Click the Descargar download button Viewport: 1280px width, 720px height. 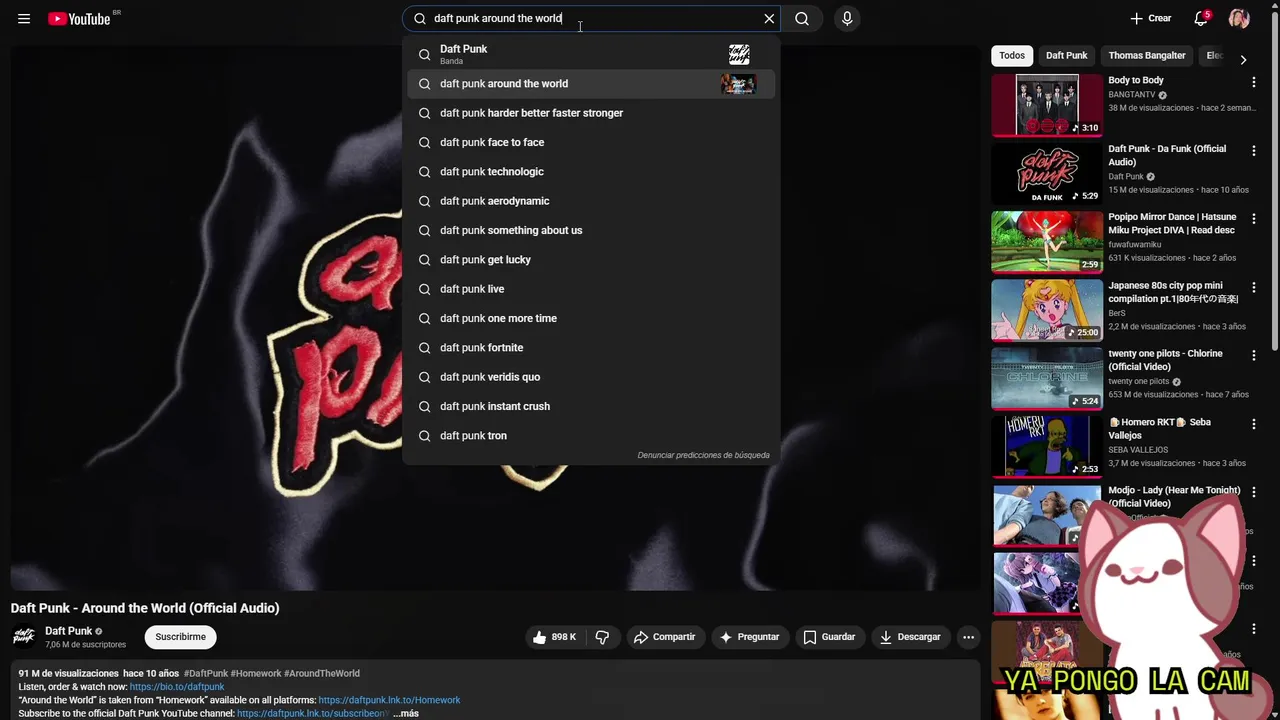click(x=910, y=637)
